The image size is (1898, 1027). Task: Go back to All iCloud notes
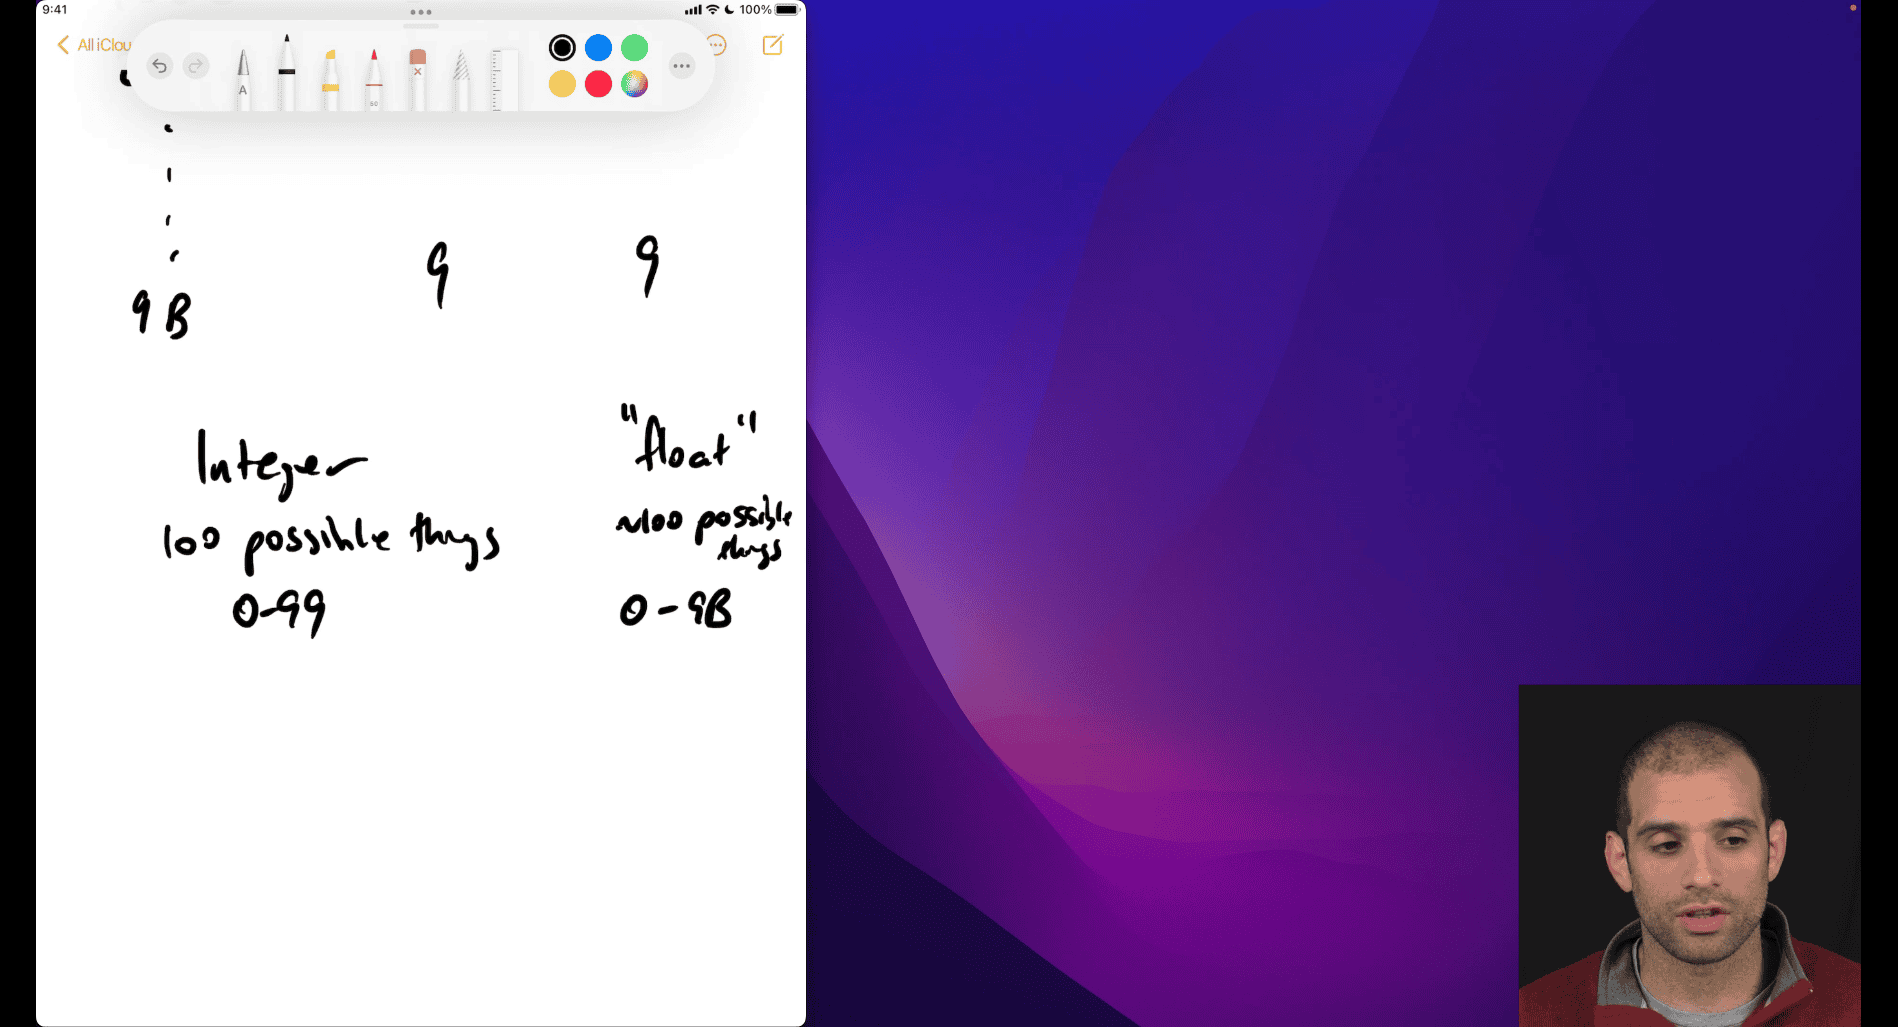tap(94, 45)
